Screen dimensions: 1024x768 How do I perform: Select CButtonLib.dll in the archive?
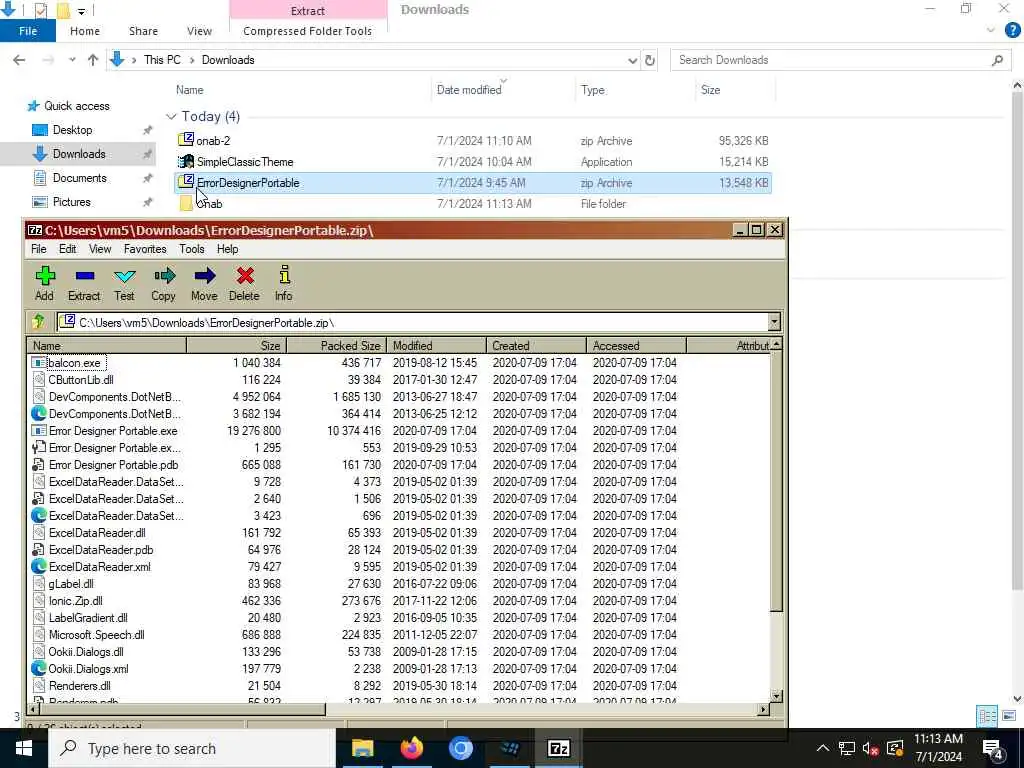pos(81,379)
